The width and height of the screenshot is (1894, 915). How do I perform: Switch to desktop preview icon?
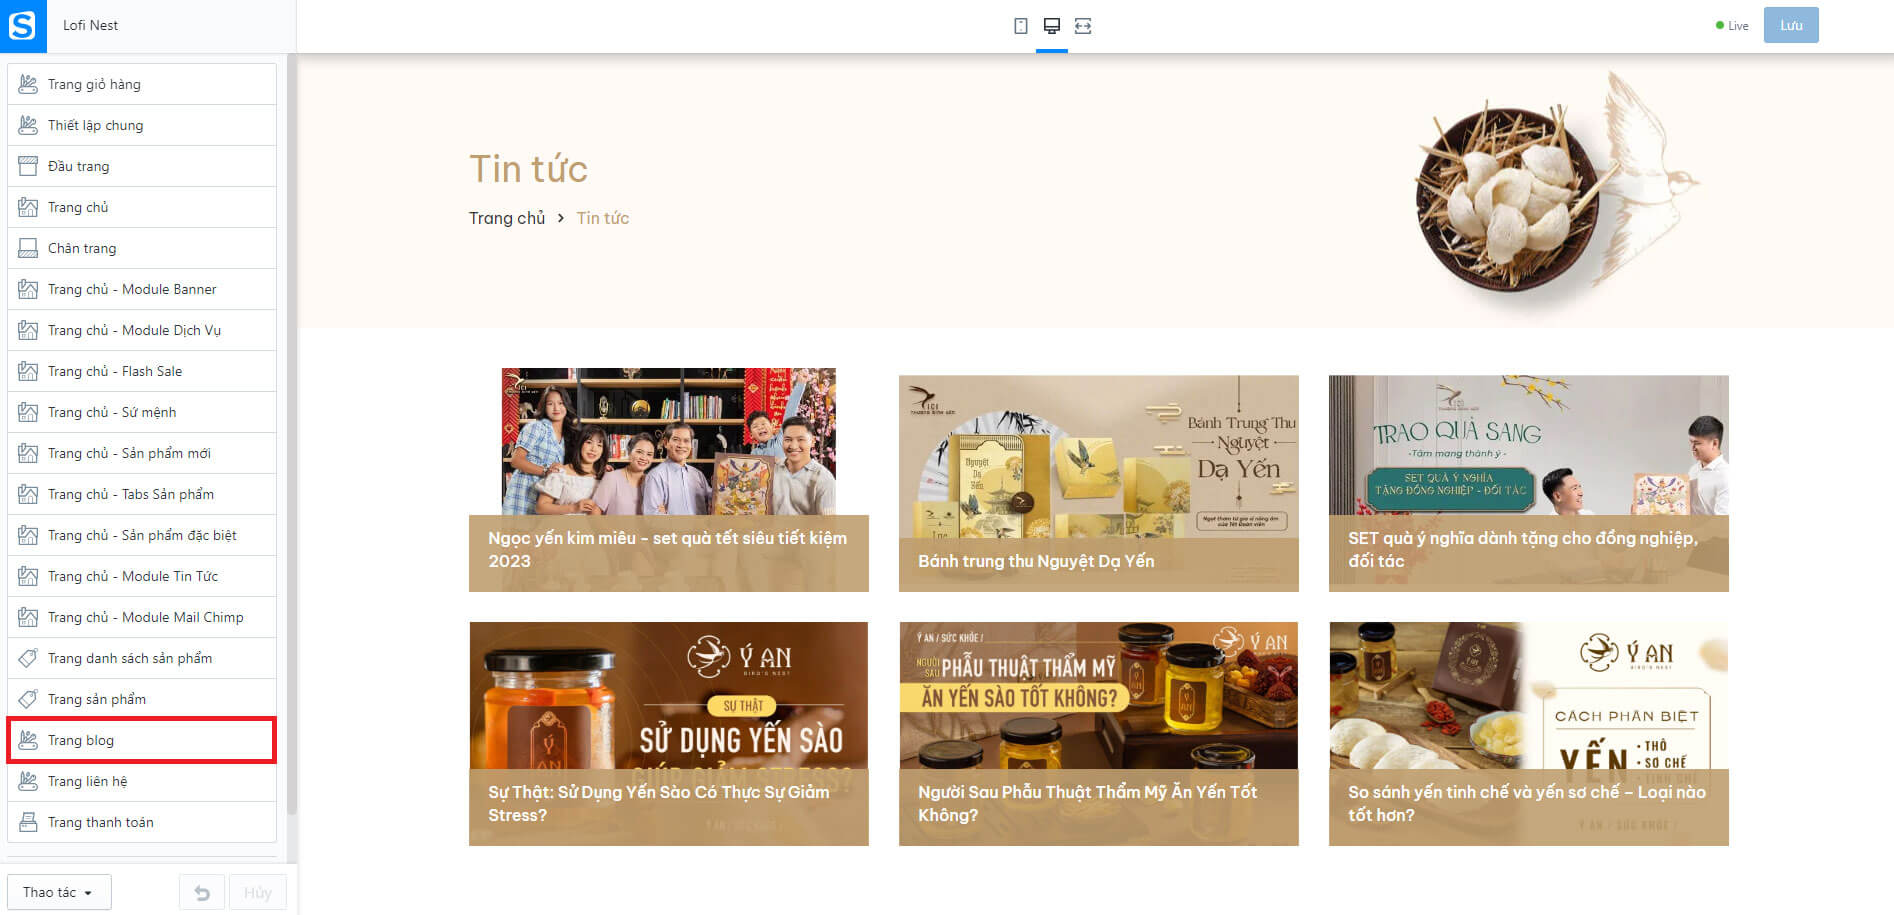click(1051, 26)
